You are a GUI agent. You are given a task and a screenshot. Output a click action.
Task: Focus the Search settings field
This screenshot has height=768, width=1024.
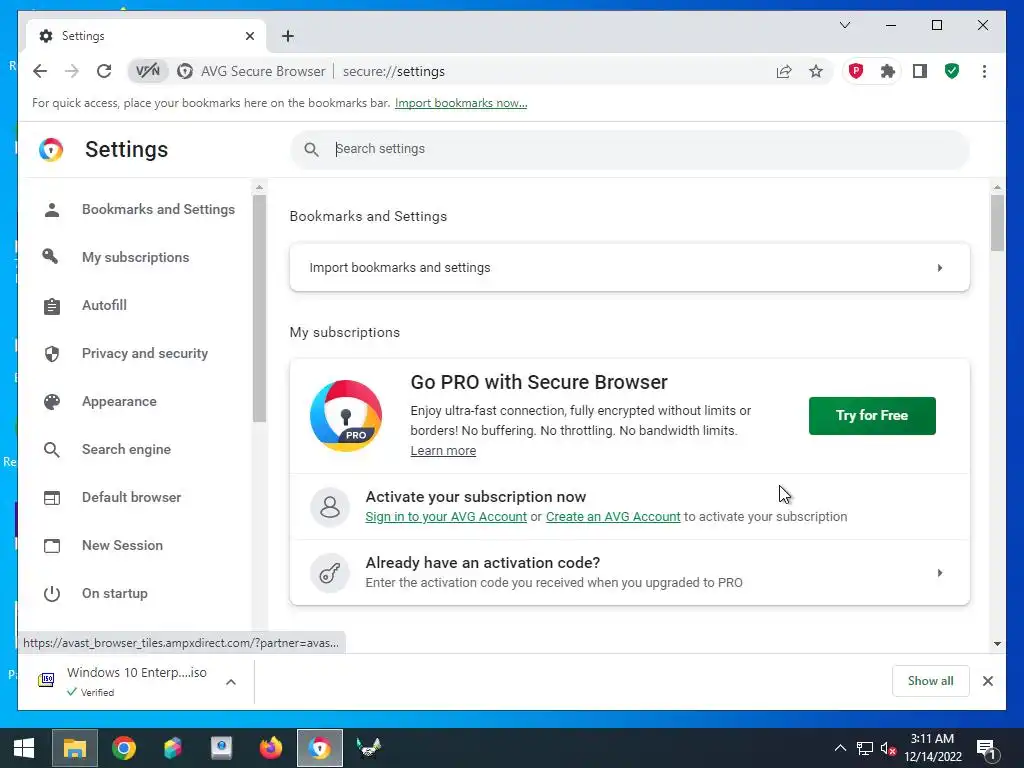click(x=630, y=149)
